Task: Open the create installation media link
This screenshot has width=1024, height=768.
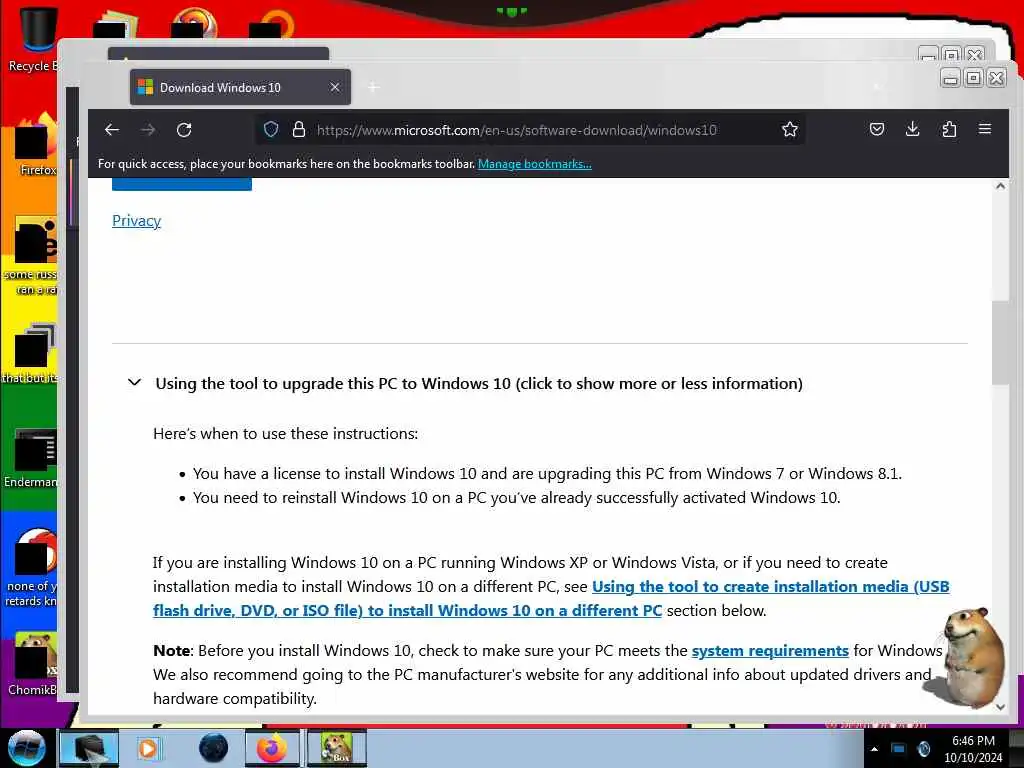Action: [x=551, y=599]
